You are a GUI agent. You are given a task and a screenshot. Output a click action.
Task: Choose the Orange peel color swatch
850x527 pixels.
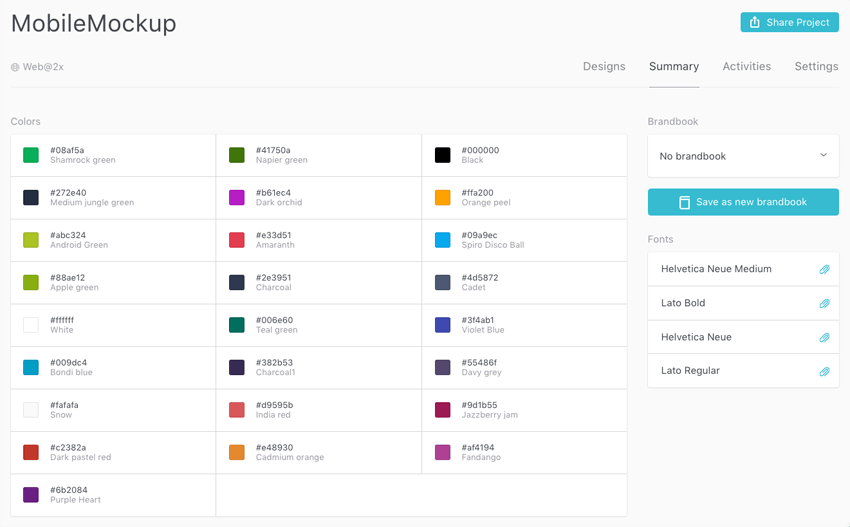[443, 198]
